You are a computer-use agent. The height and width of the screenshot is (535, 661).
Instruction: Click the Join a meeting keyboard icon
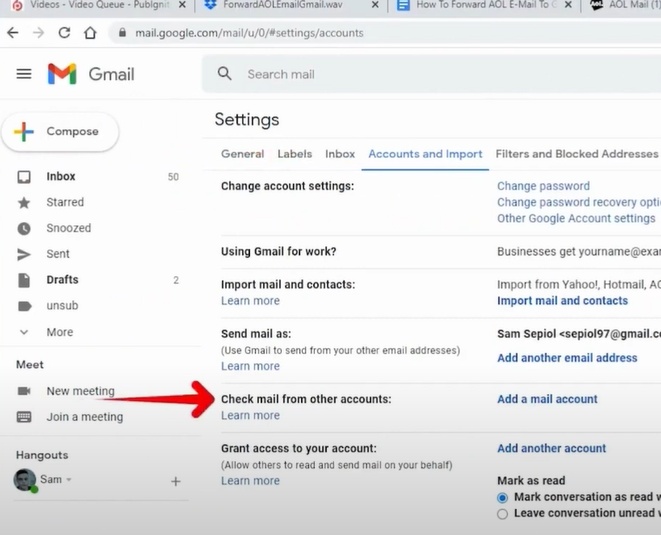pyautogui.click(x=24, y=417)
